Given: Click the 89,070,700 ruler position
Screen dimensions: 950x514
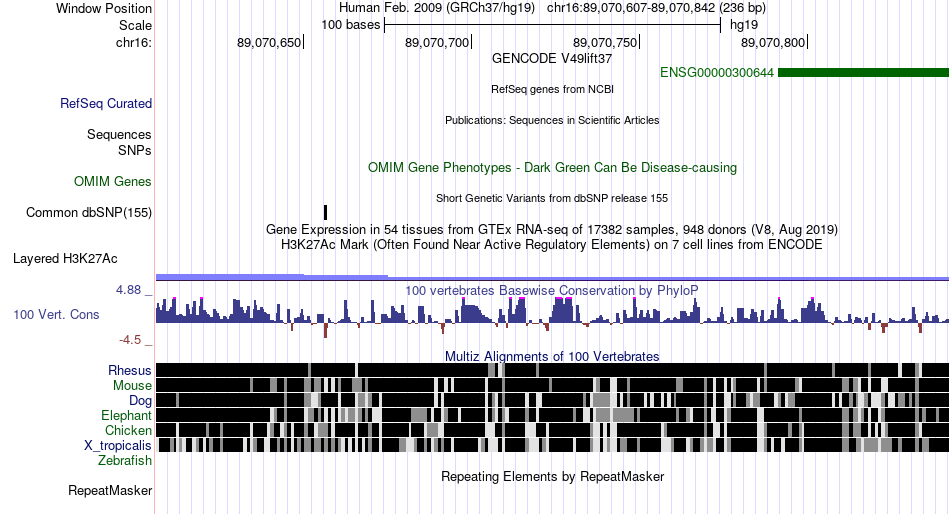Looking at the screenshot, I should [x=437, y=42].
